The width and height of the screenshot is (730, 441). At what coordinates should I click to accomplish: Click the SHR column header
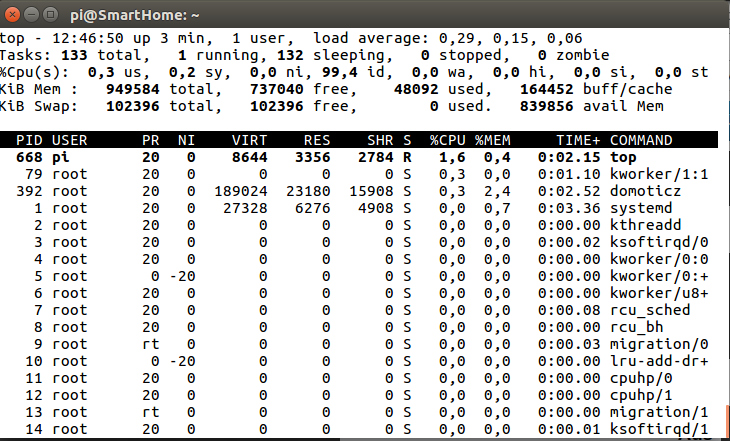tap(380, 140)
